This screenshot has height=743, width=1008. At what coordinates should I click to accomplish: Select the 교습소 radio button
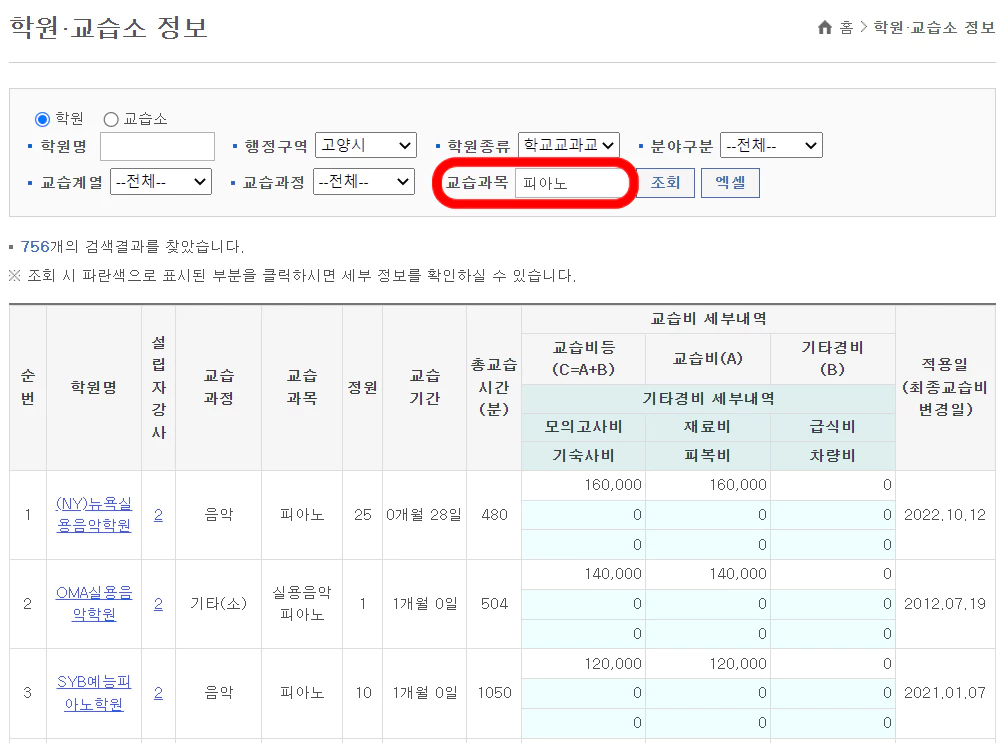tap(109, 120)
